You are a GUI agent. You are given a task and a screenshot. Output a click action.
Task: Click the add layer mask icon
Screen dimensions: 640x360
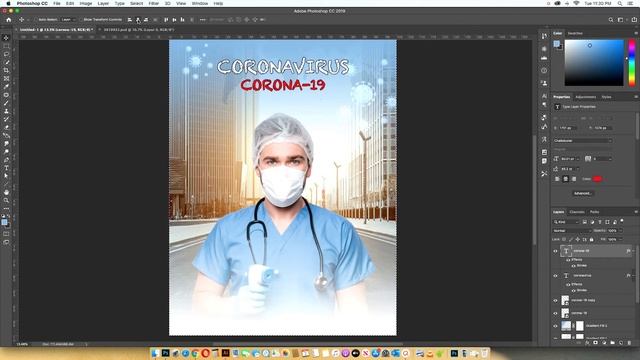(596, 343)
